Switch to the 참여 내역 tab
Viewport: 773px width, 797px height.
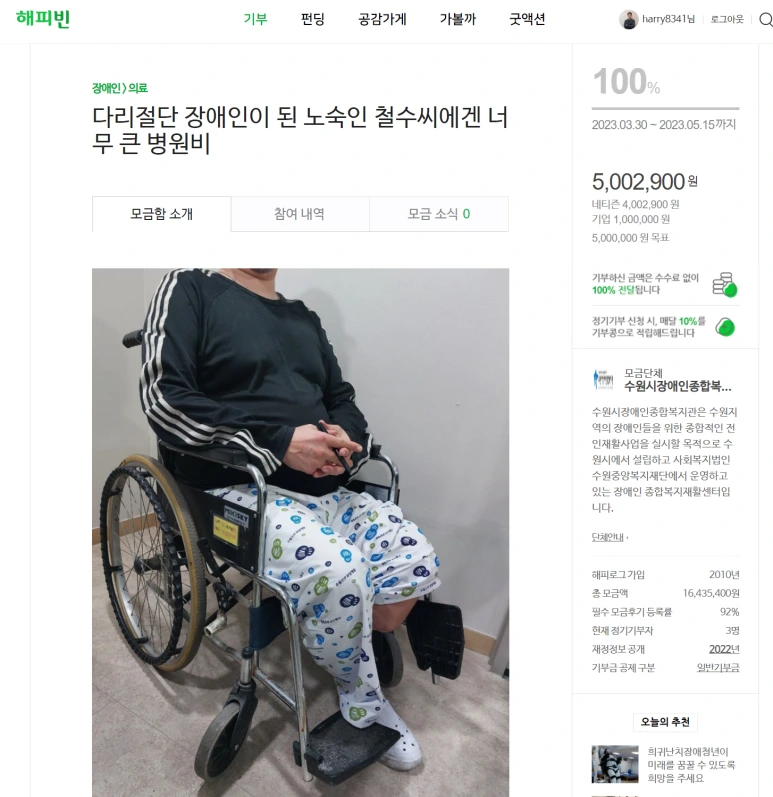tap(300, 214)
